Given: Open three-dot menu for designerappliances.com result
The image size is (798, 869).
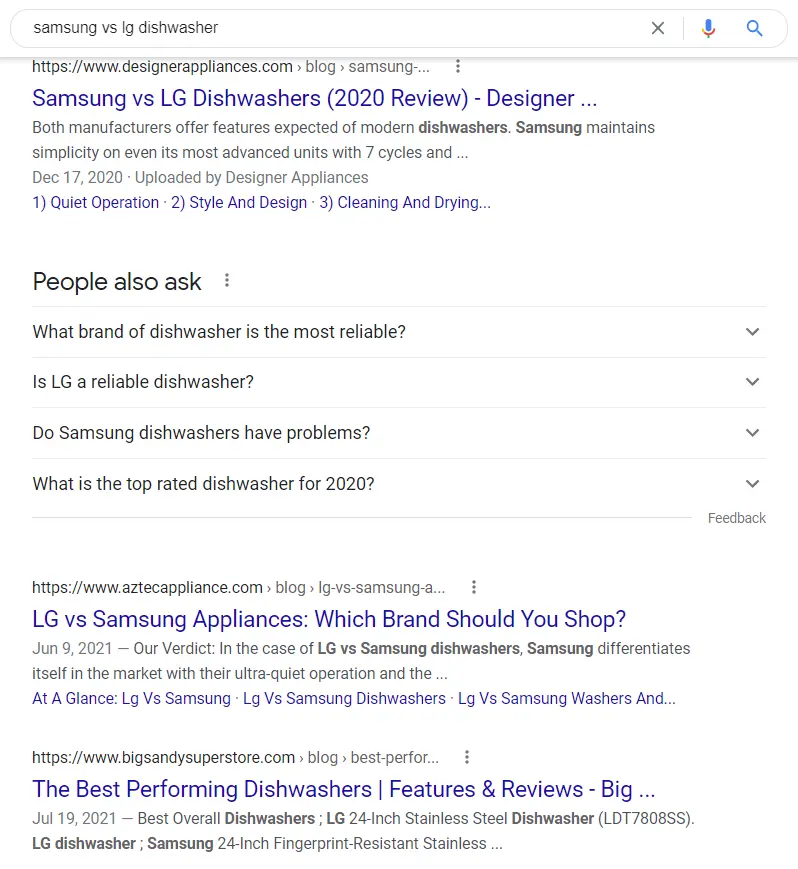Looking at the screenshot, I should (x=458, y=67).
